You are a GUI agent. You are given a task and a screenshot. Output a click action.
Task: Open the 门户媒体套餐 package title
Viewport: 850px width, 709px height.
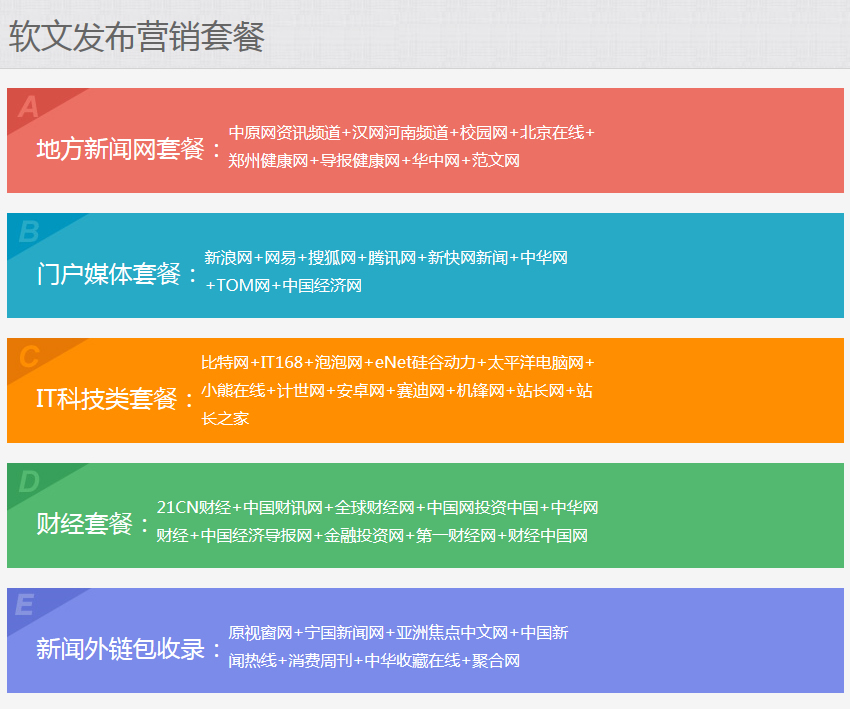coord(118,274)
